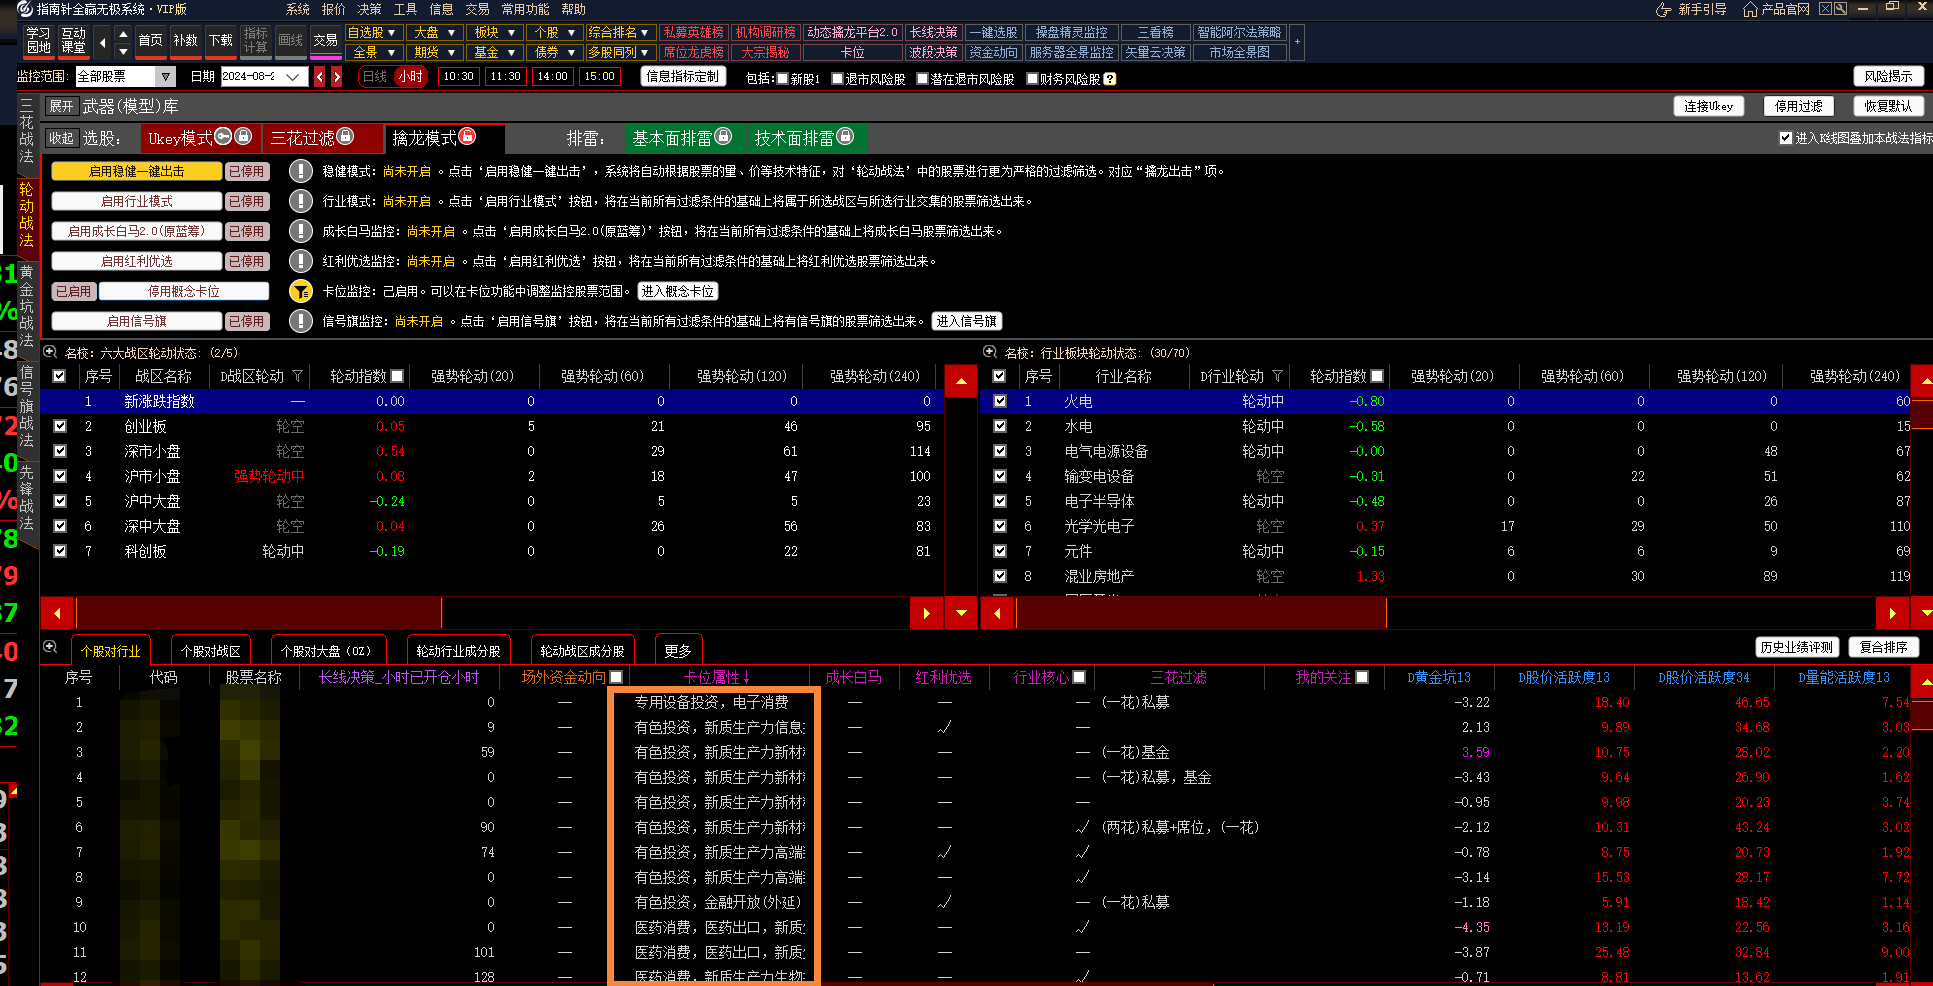The image size is (1933, 986).
Task: Click the exclamation icon beside 稳健模式
Action: [x=300, y=171]
